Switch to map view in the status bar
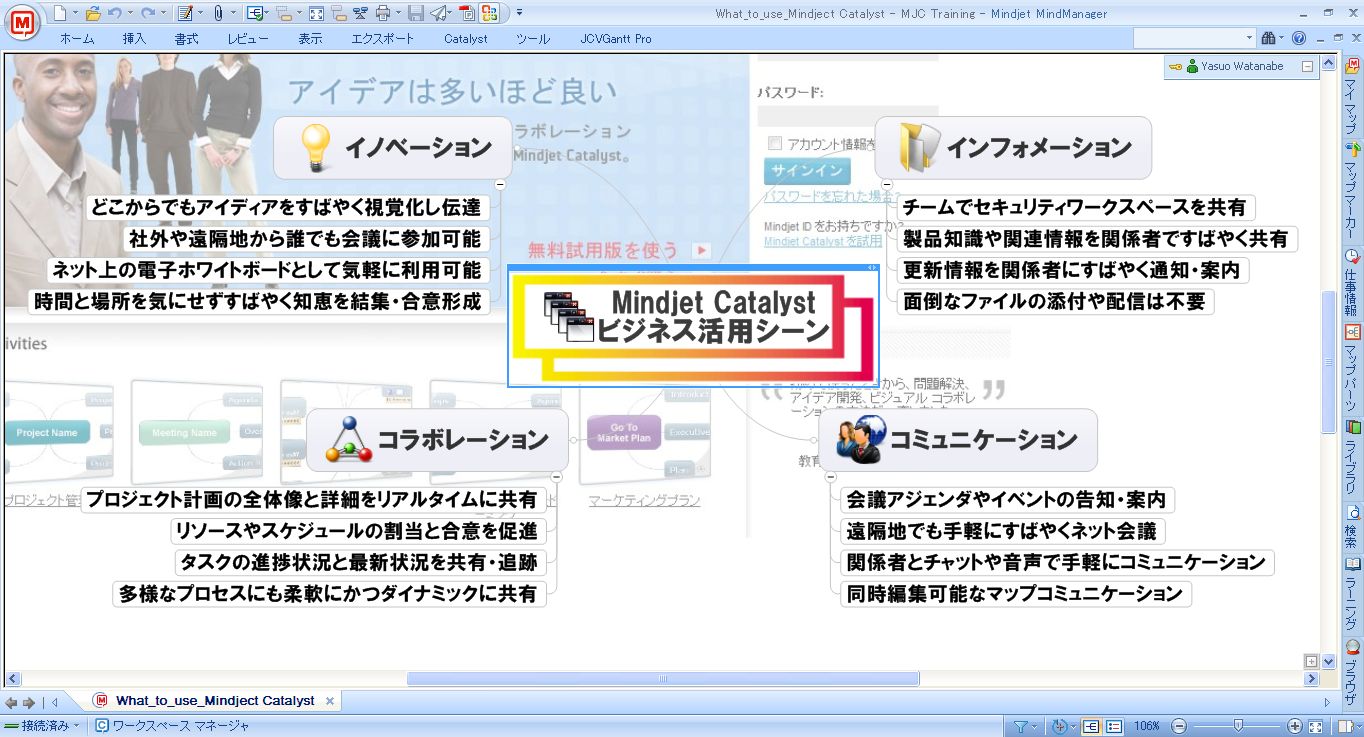Viewport: 1364px width, 737px height. click(x=1091, y=726)
